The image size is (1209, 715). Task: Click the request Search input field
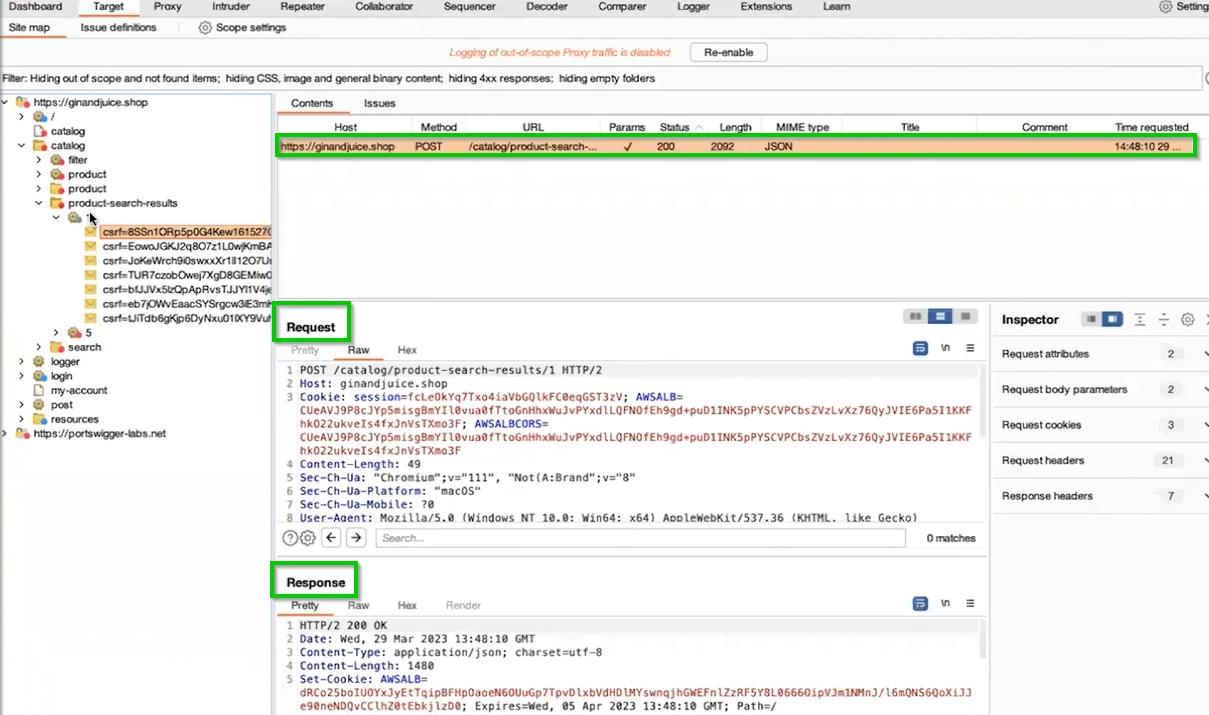tap(640, 538)
